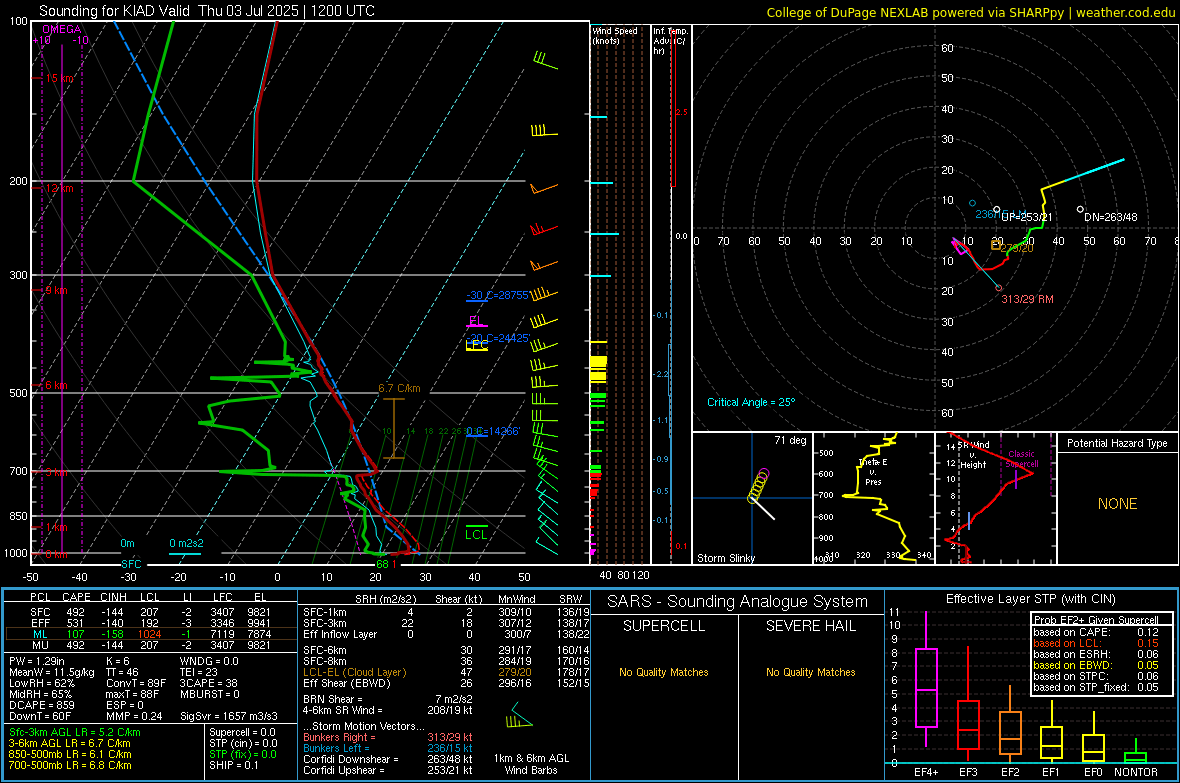Screen dimensions: 1180x783
Task: Click the red 'based on LCL: 0.15' row
Action: [1096, 643]
